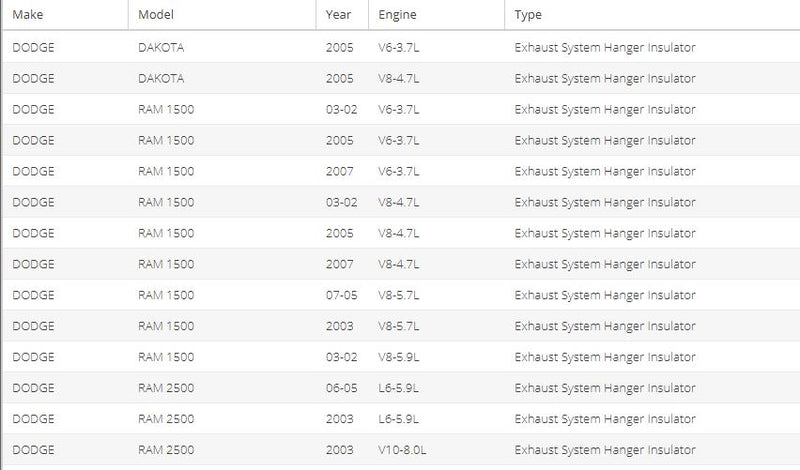Click the V8-5.9L engine cell
800x470 pixels.
[x=399, y=357]
